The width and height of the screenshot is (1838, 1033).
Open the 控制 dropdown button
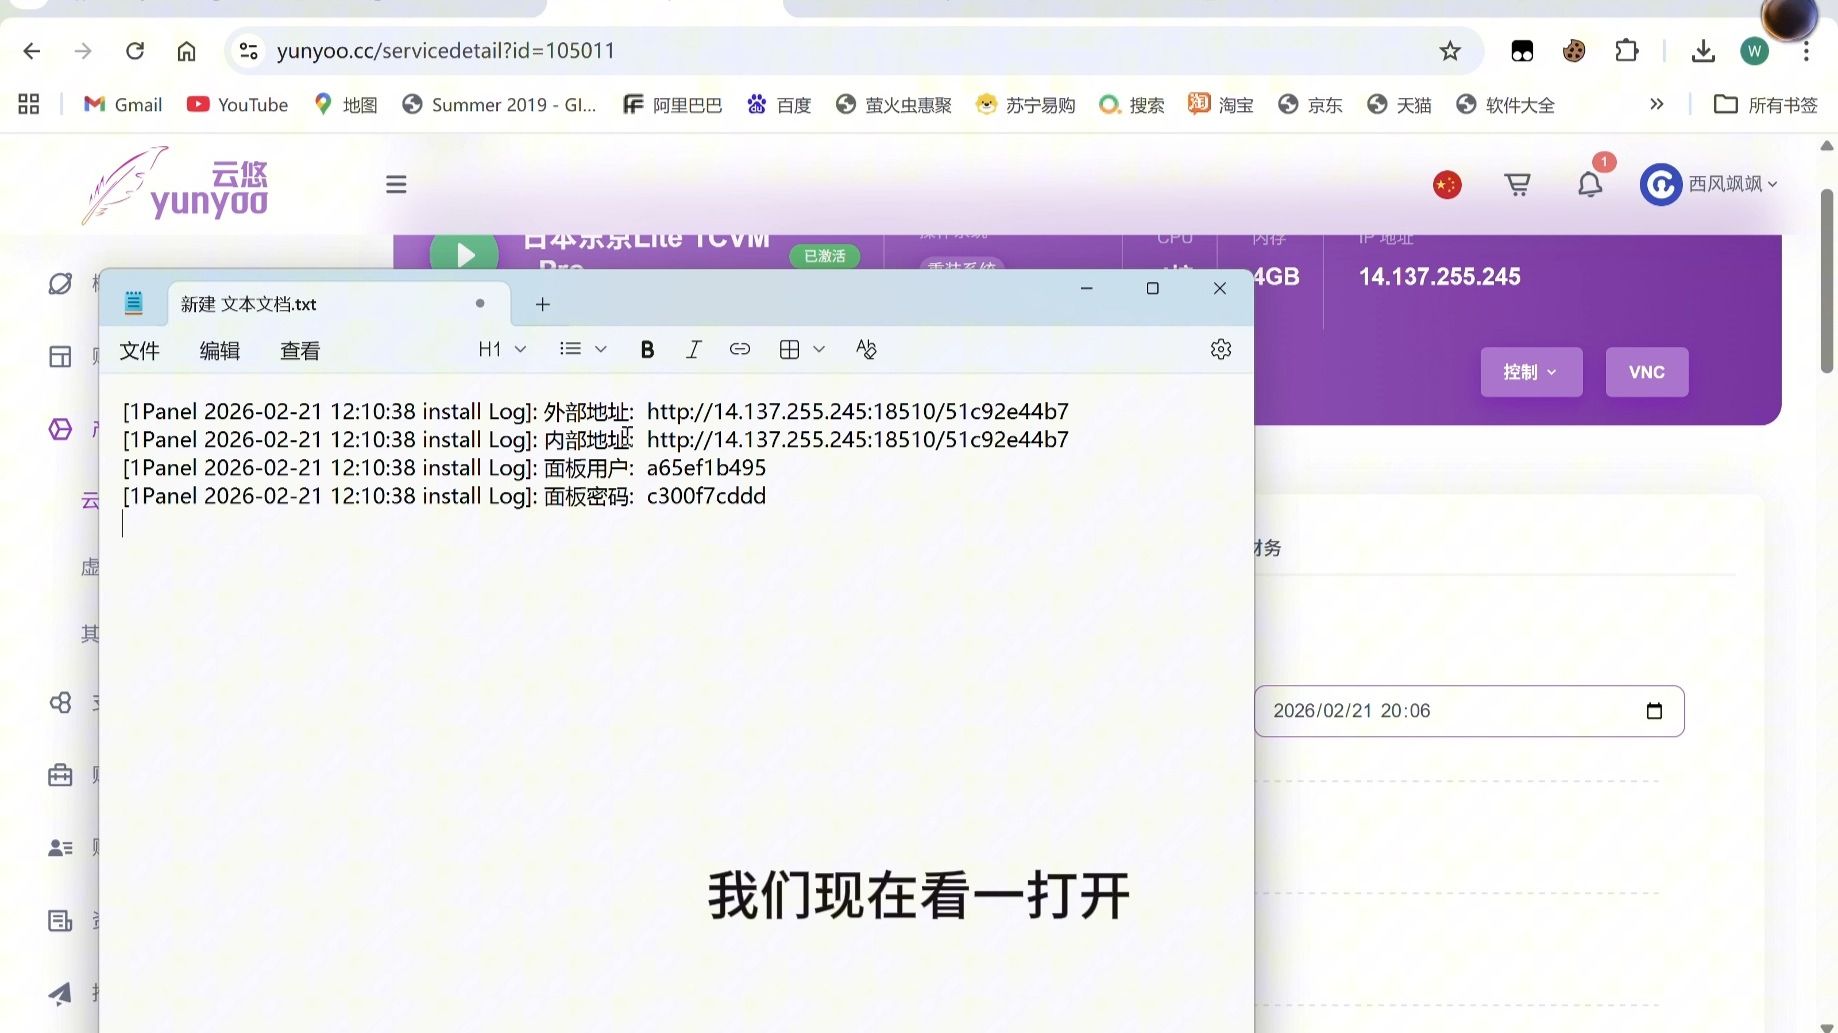click(1531, 372)
